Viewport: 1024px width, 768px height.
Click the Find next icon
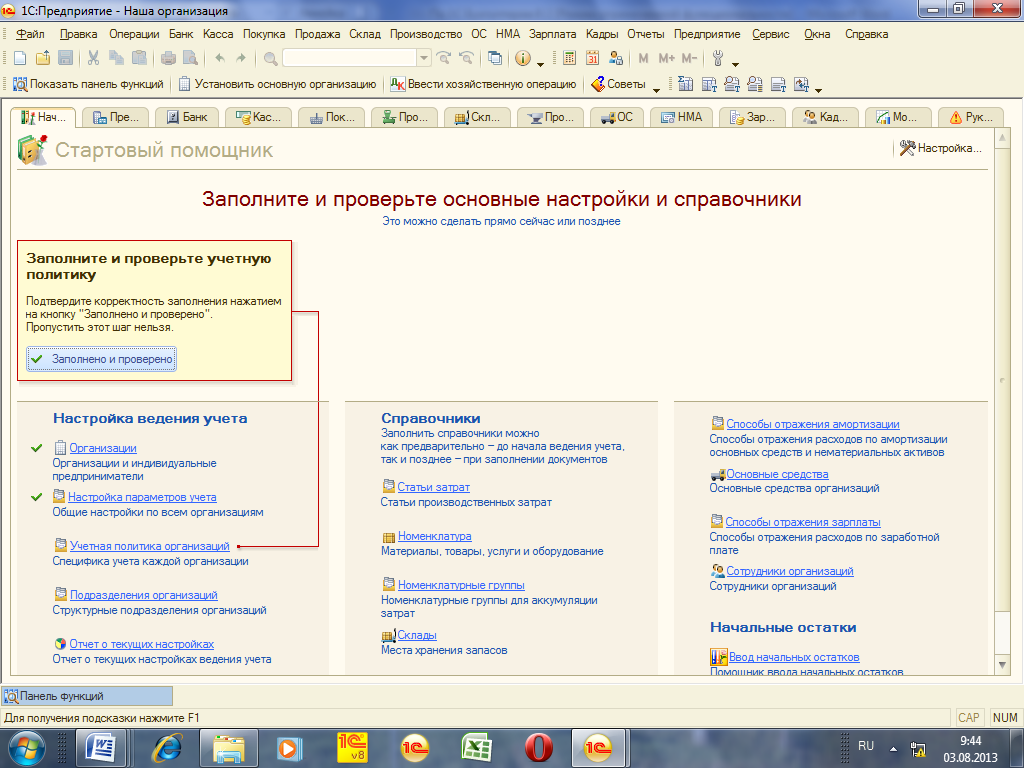click(444, 58)
